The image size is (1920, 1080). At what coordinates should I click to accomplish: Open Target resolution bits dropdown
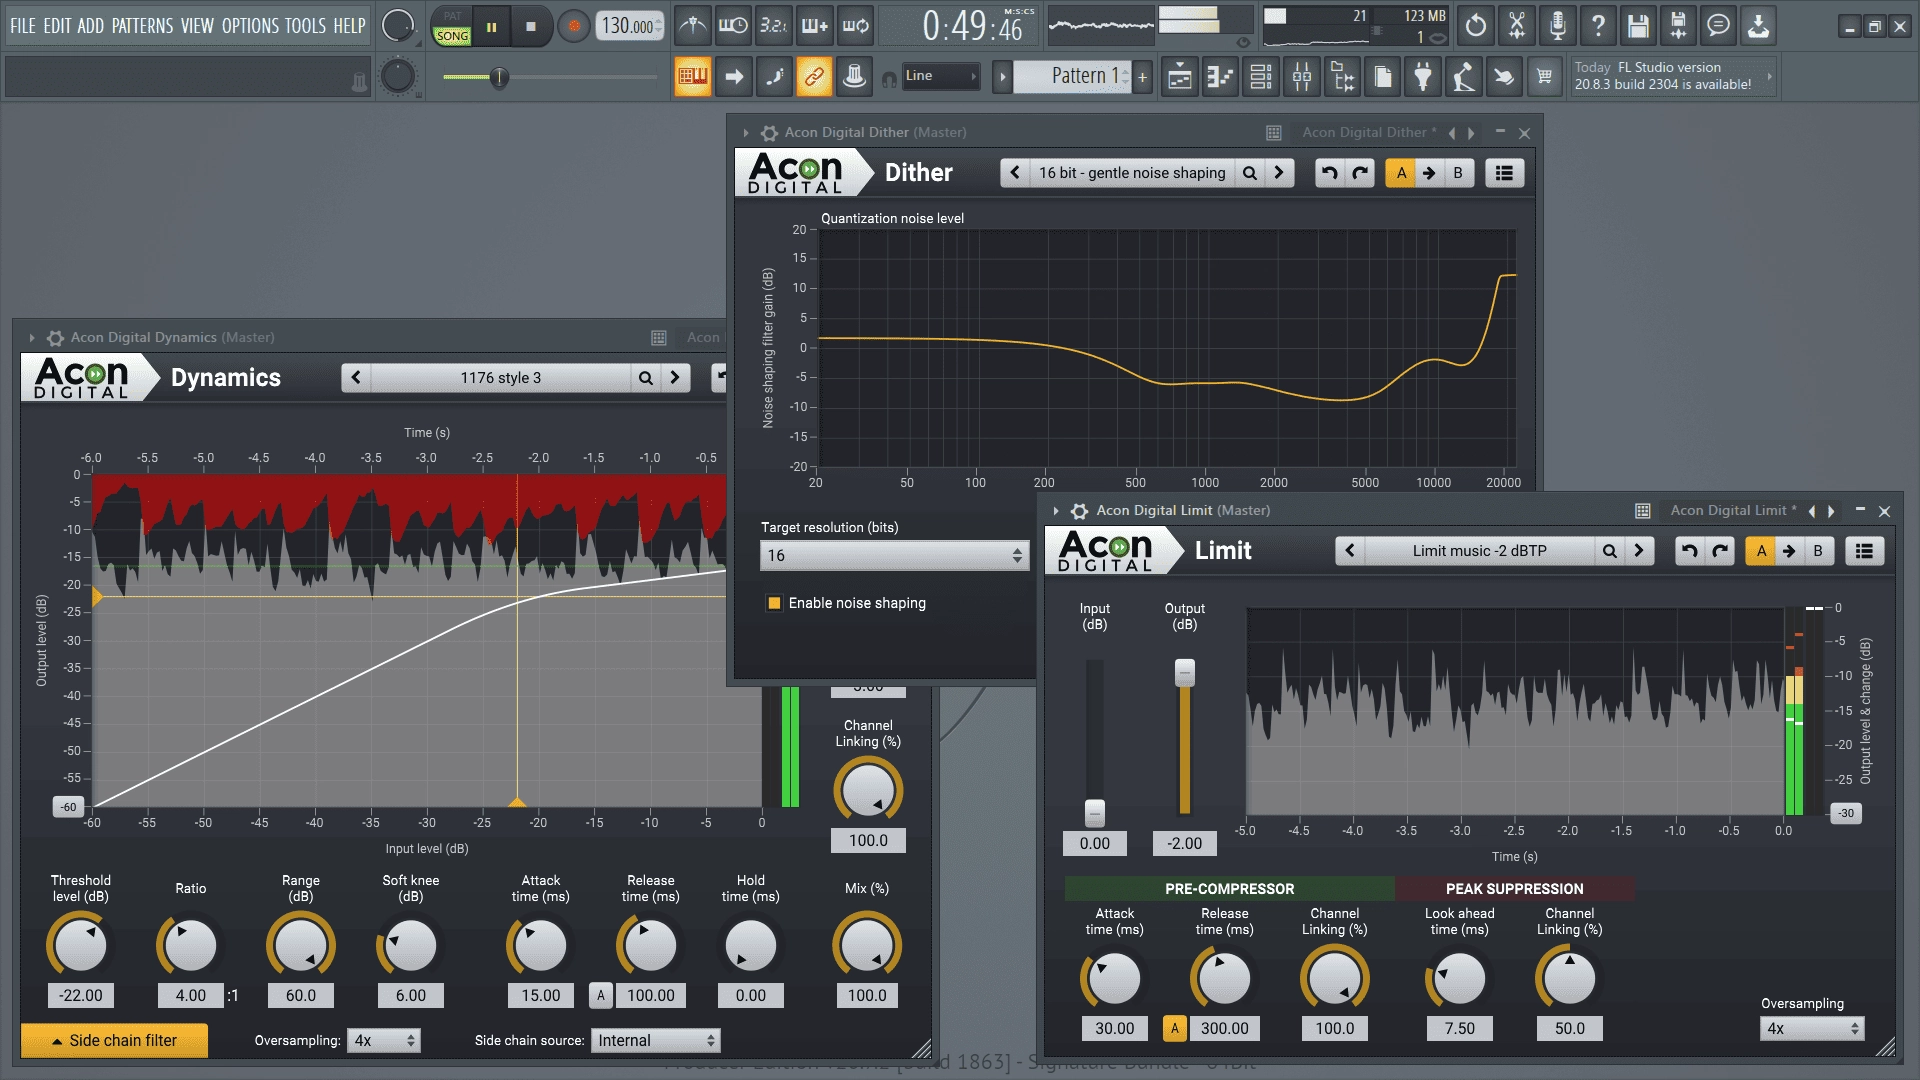coord(894,556)
